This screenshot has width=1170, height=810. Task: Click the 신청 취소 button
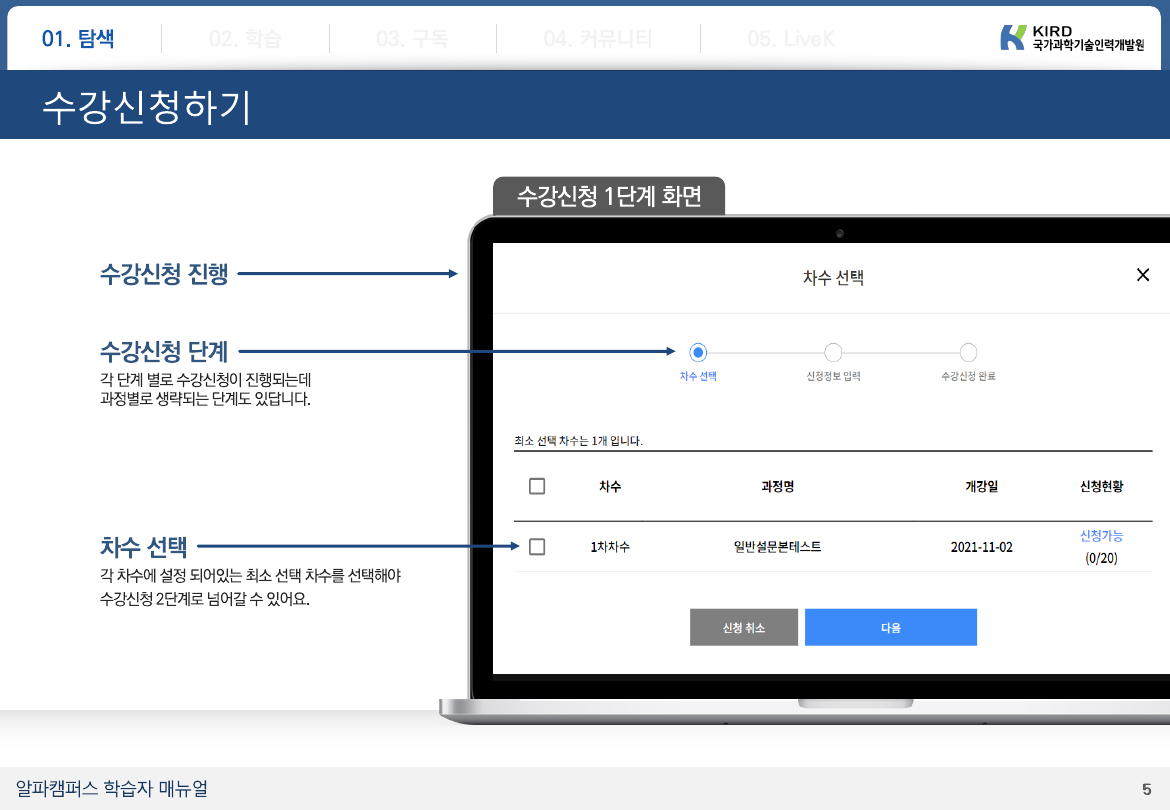tap(743, 628)
